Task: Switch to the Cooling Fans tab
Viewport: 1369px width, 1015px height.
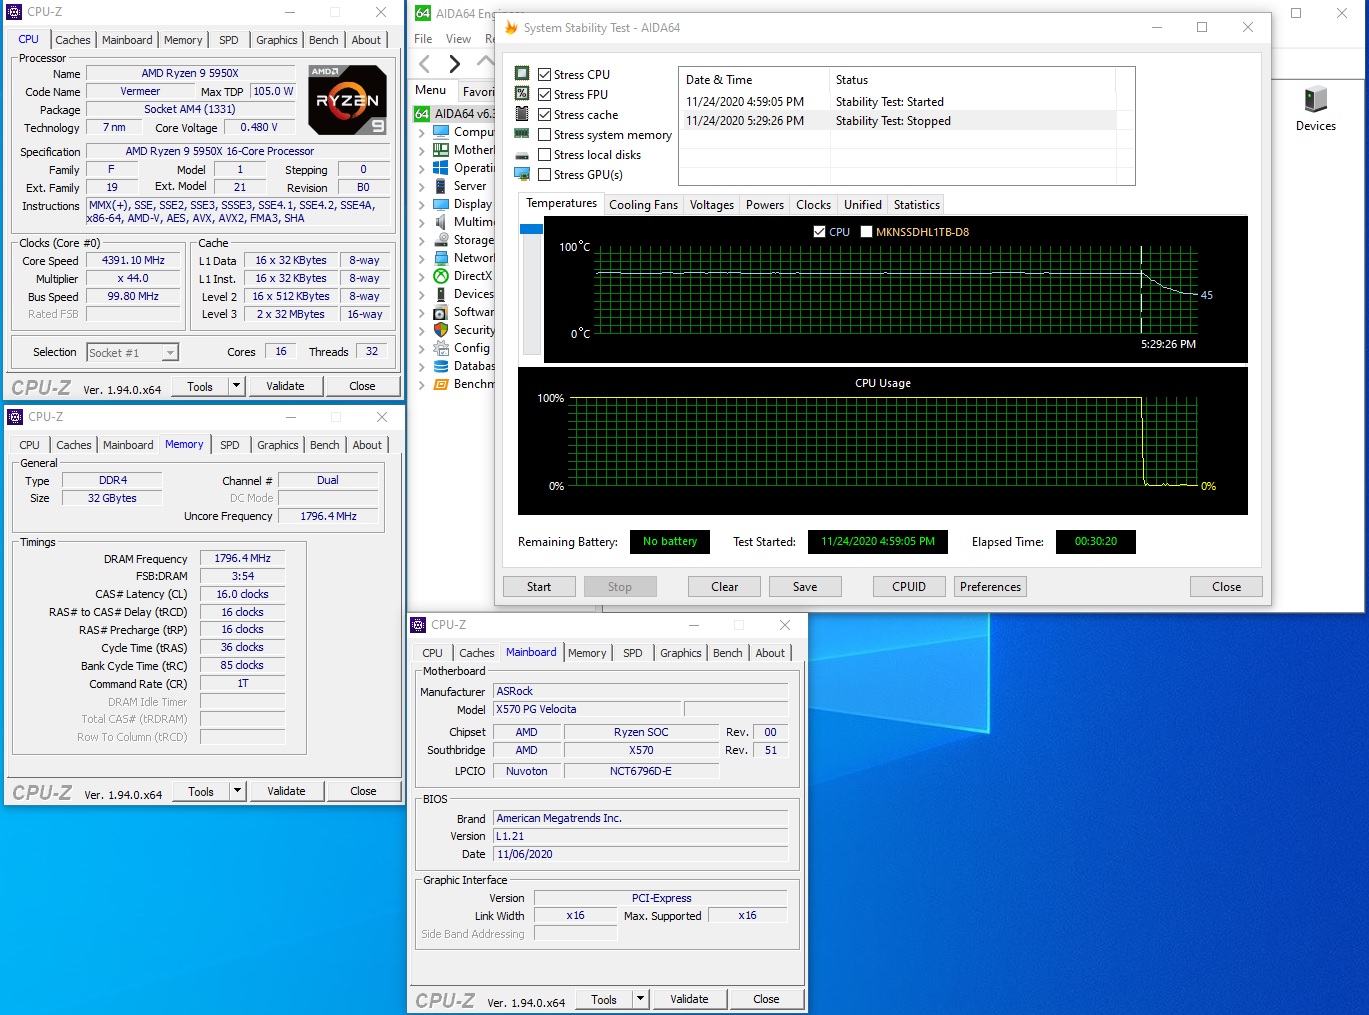Action: coord(643,205)
